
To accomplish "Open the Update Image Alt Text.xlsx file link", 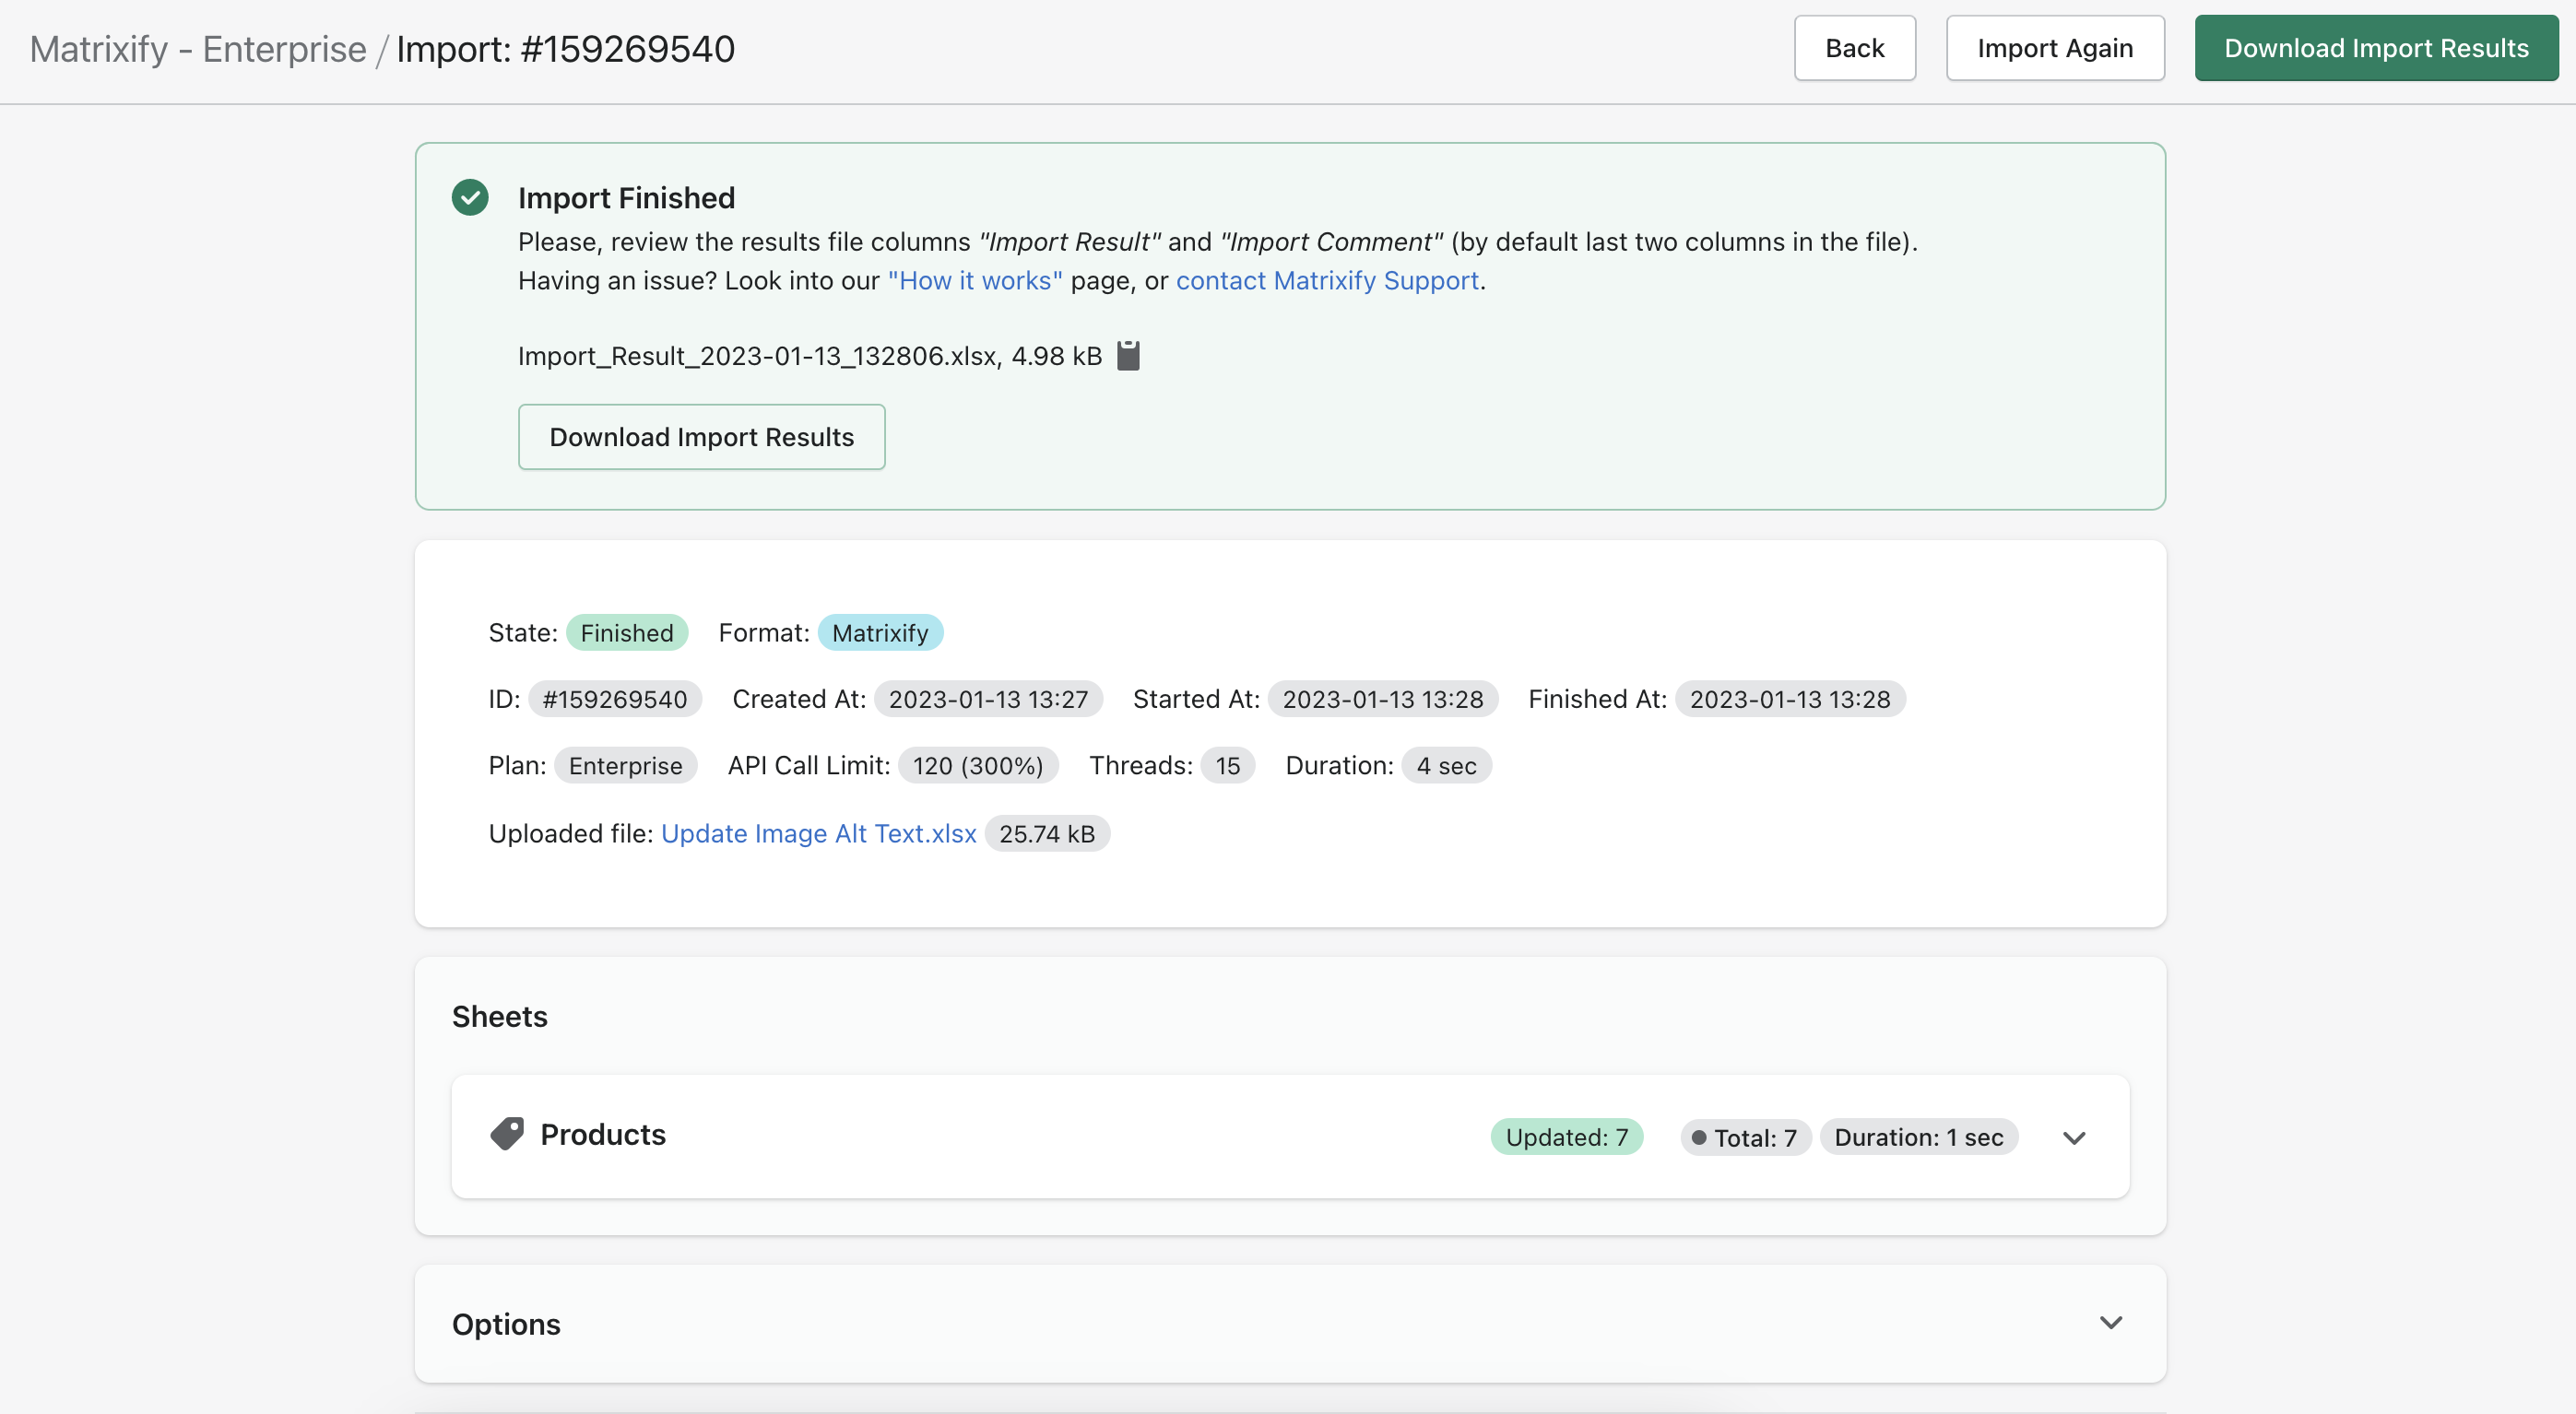I will click(818, 833).
